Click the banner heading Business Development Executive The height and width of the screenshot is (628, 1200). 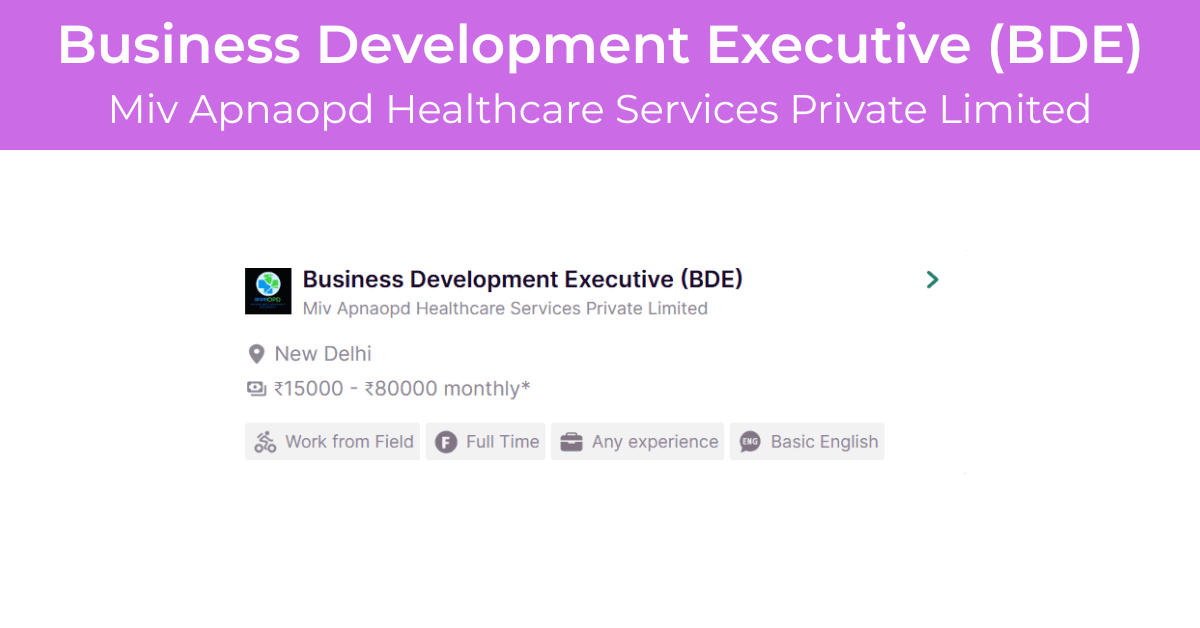[600, 46]
